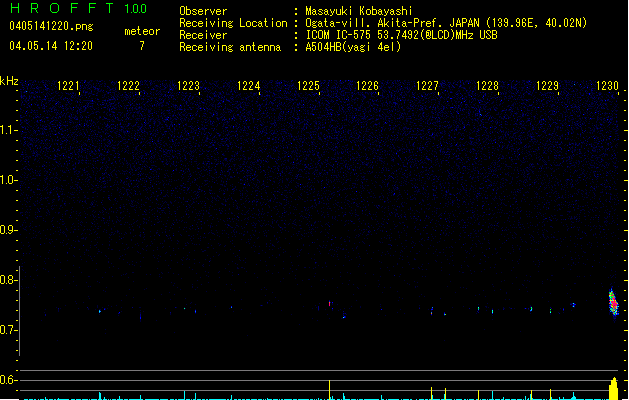Click the 0.7 frequency axis label
The width and height of the screenshot is (629, 400).
(x=8, y=330)
